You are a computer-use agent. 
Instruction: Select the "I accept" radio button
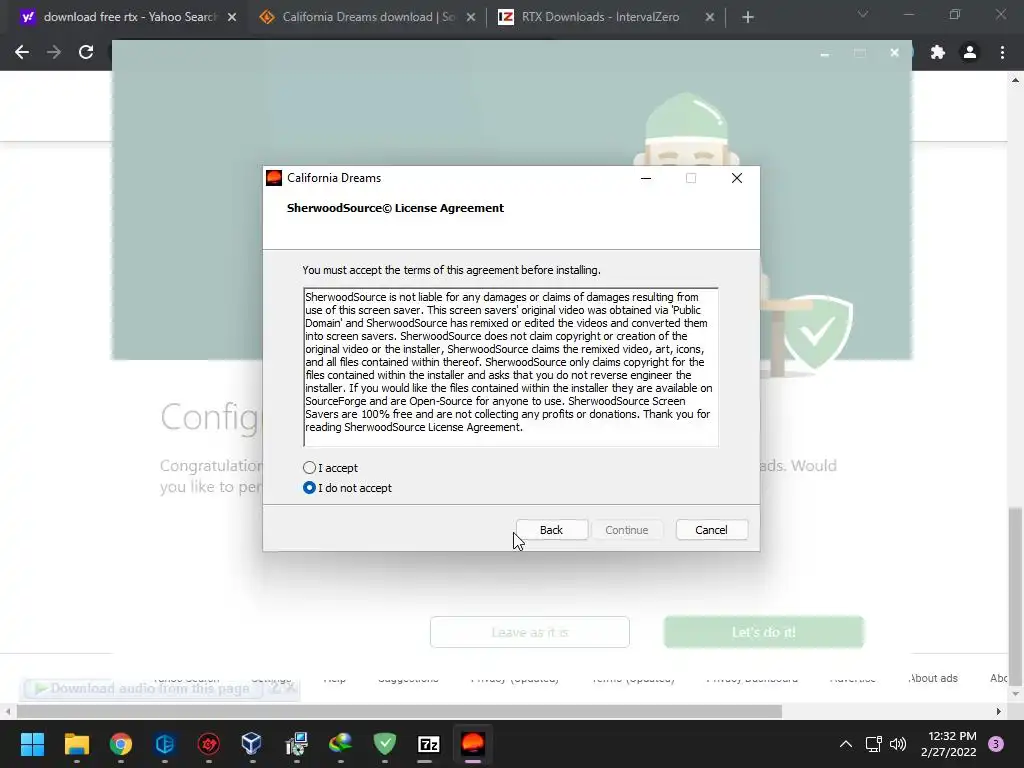(x=310, y=468)
